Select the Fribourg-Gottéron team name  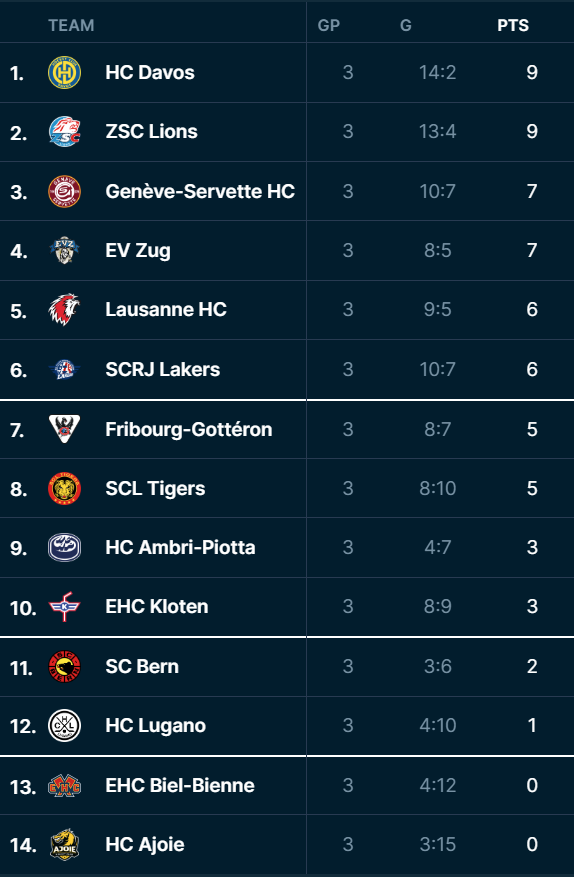[189, 429]
